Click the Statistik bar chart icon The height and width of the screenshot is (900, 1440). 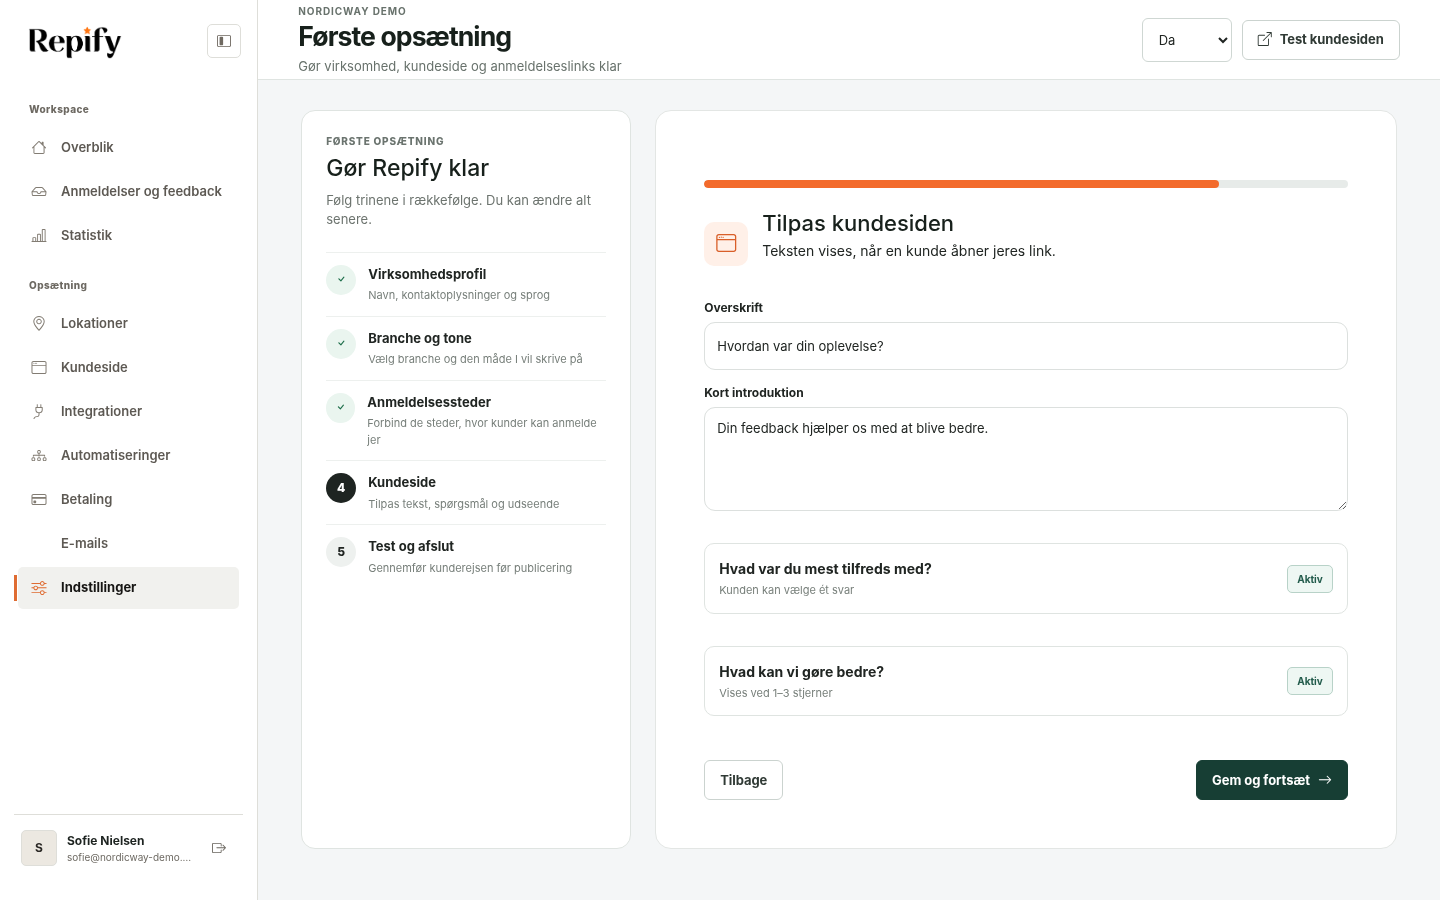click(x=39, y=235)
